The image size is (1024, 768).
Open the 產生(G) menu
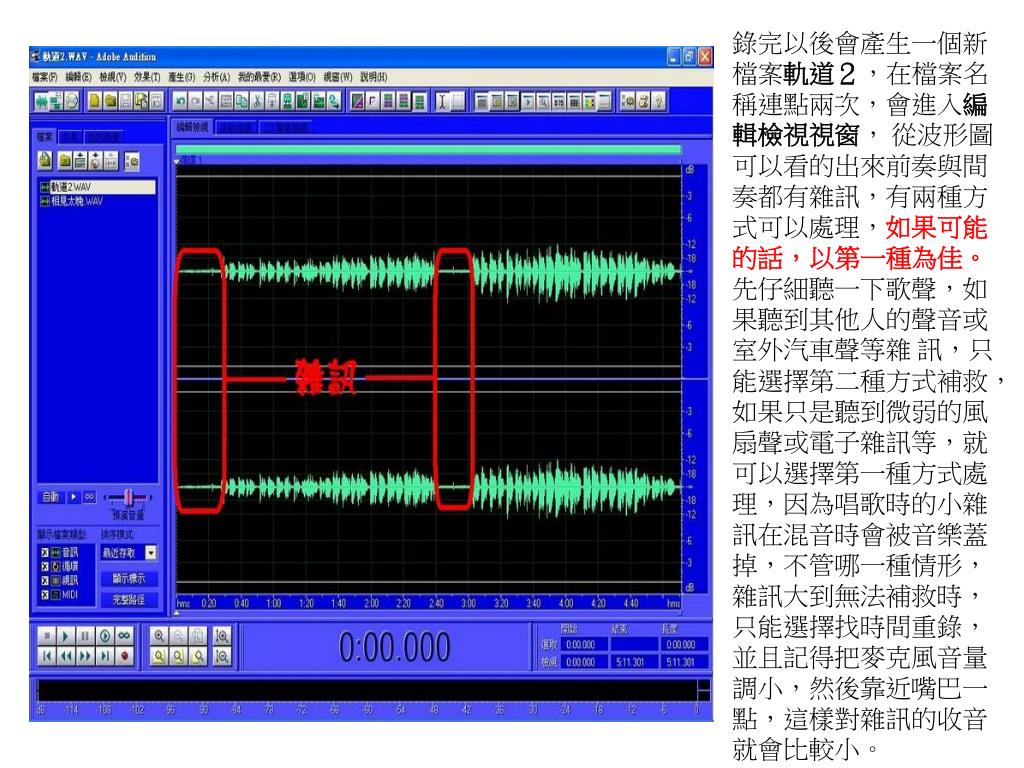coord(182,77)
